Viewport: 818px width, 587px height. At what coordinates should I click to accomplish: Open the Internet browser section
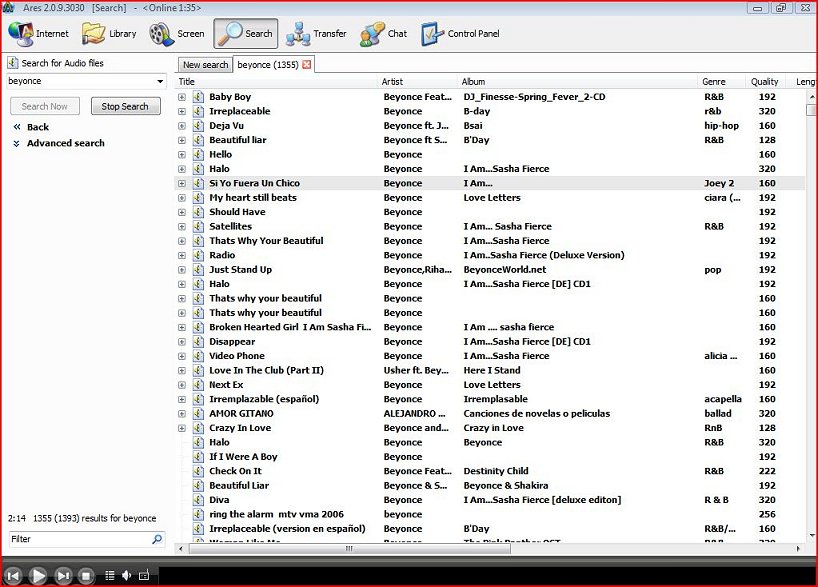point(39,34)
